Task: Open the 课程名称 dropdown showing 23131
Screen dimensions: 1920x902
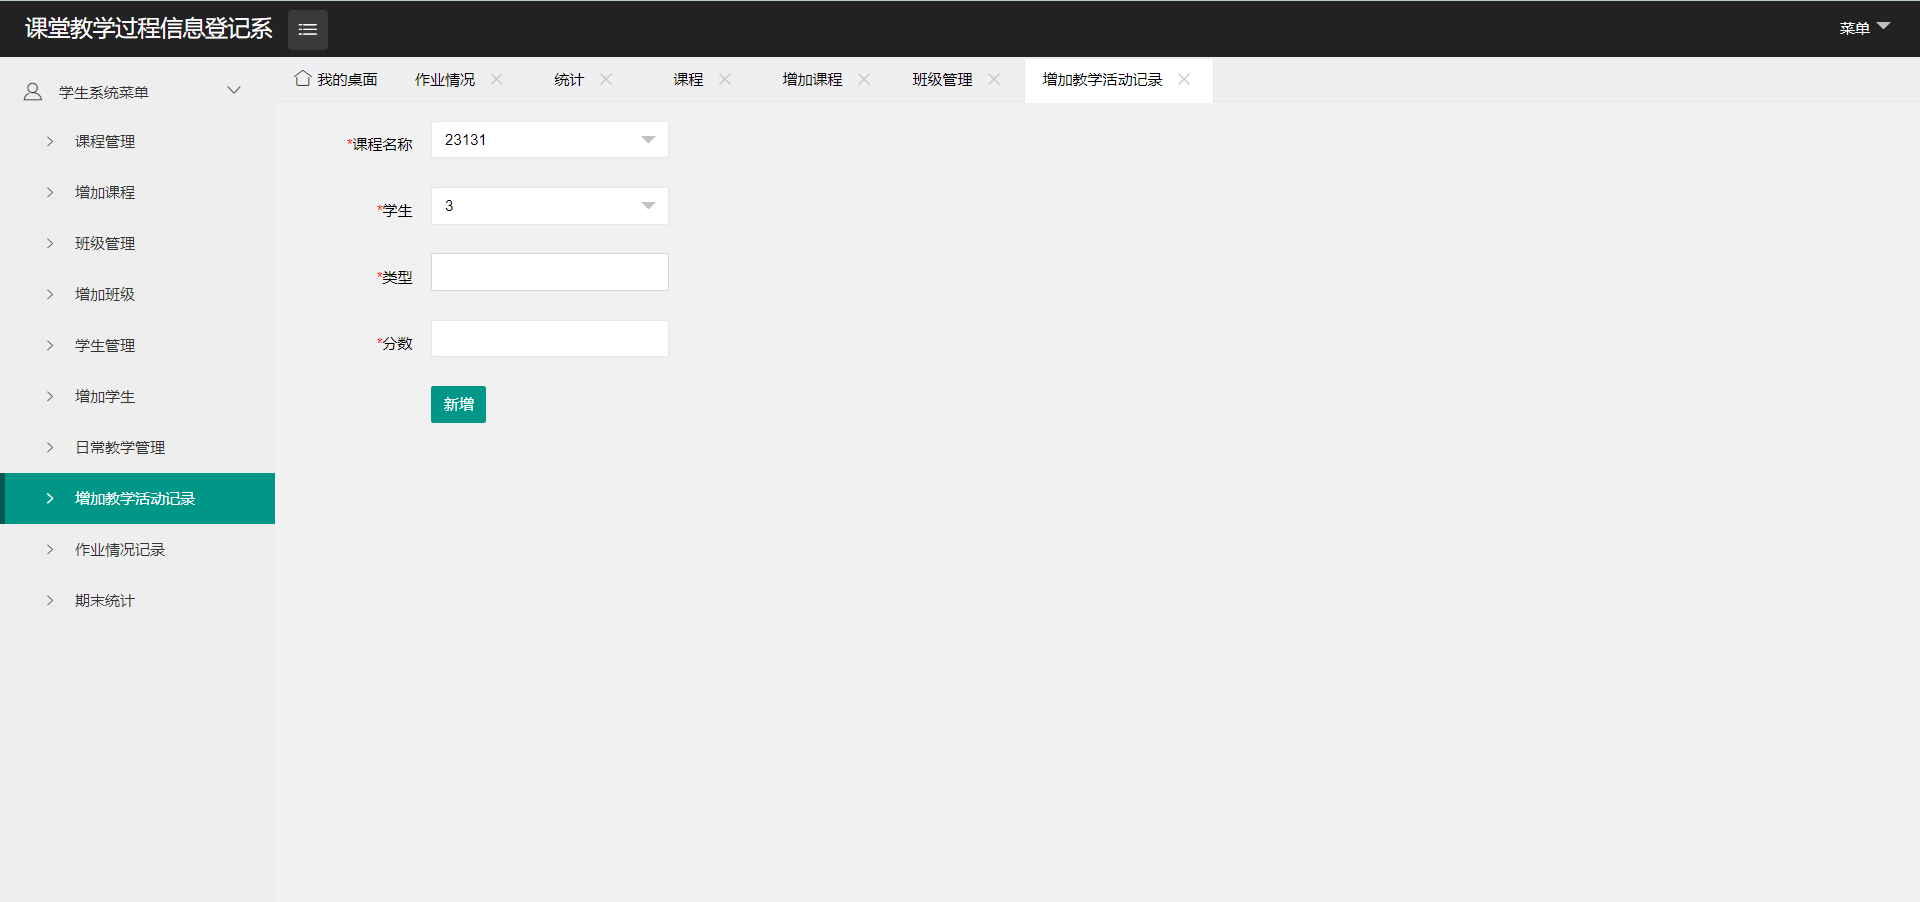Action: [550, 140]
